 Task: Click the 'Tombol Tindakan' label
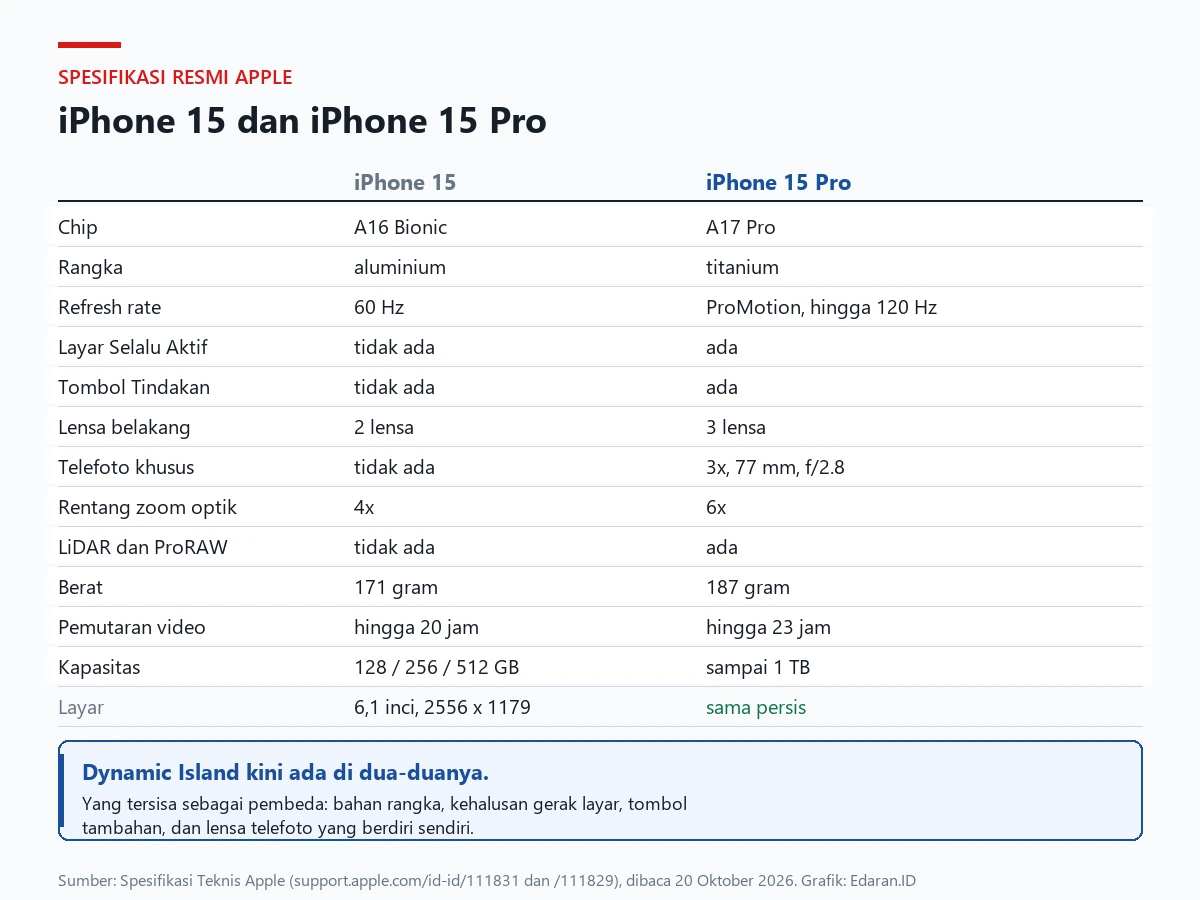click(x=134, y=387)
